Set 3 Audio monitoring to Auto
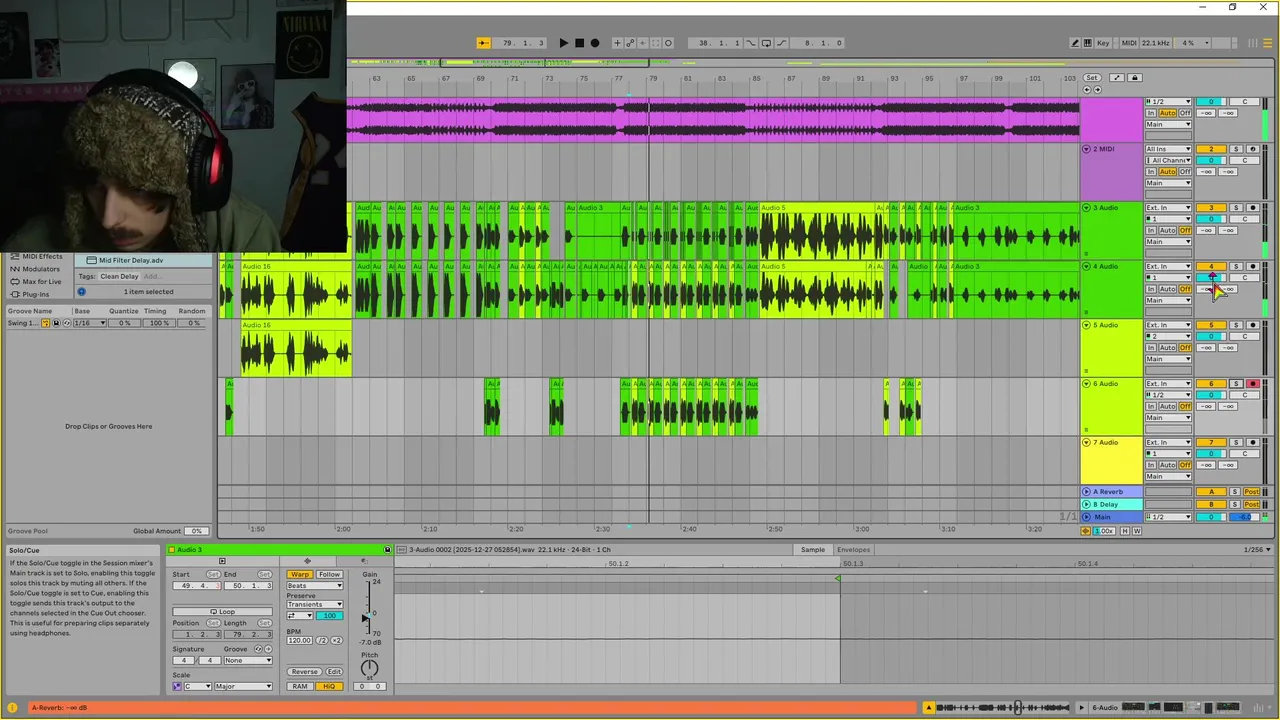Viewport: 1280px width, 720px height. [1167, 230]
